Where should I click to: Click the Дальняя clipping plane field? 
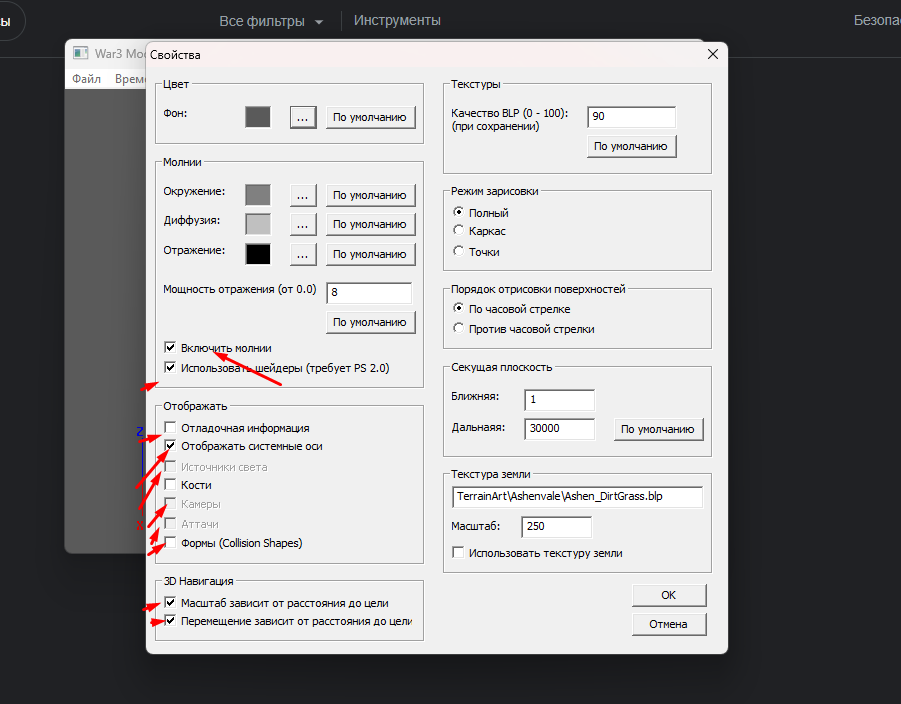tap(560, 429)
